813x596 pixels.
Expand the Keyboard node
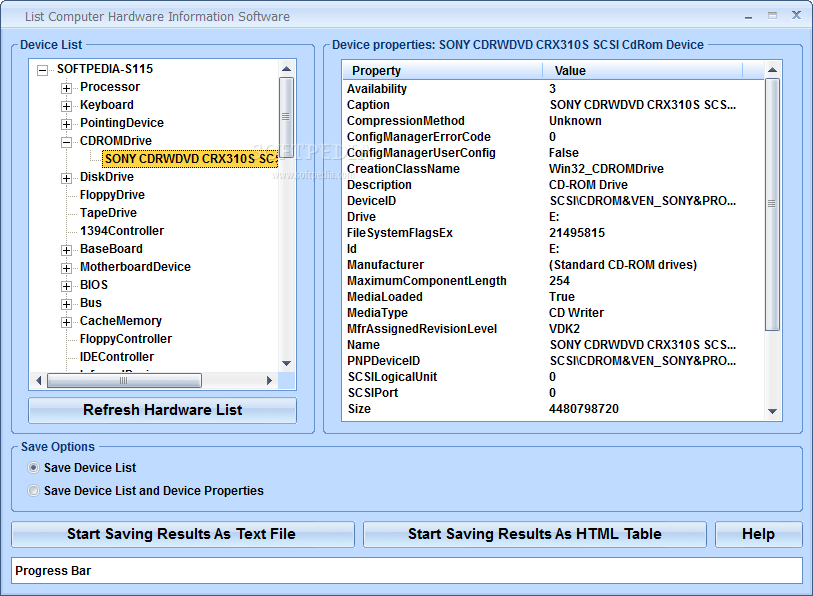(66, 104)
